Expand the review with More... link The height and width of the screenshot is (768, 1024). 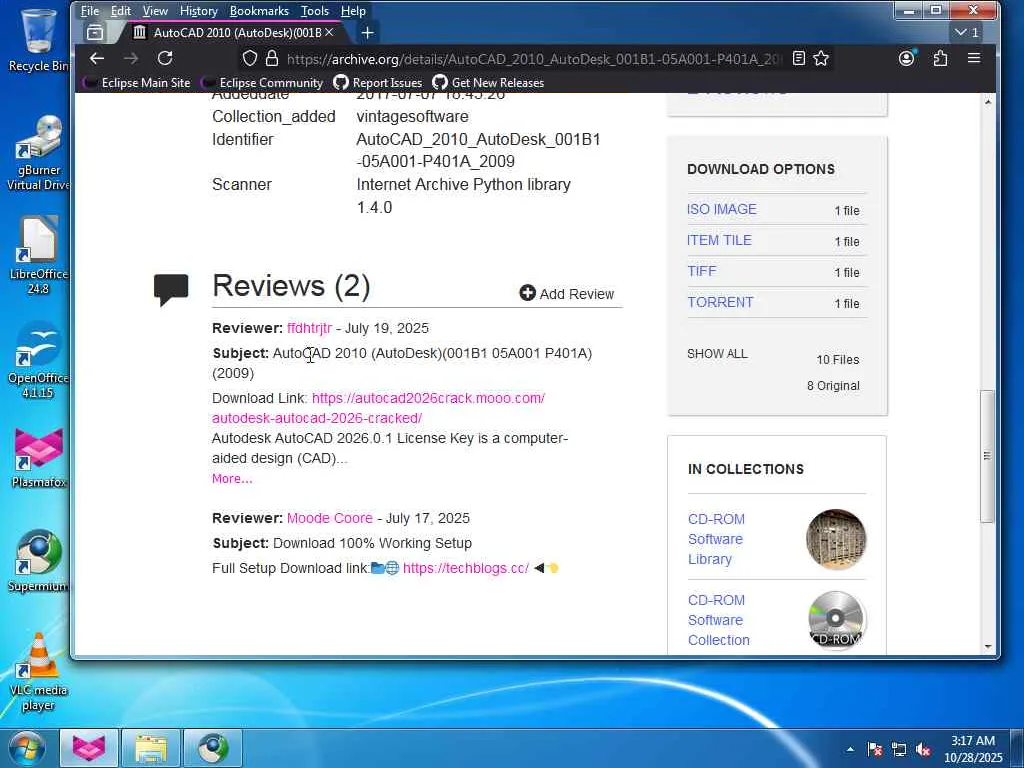(232, 479)
